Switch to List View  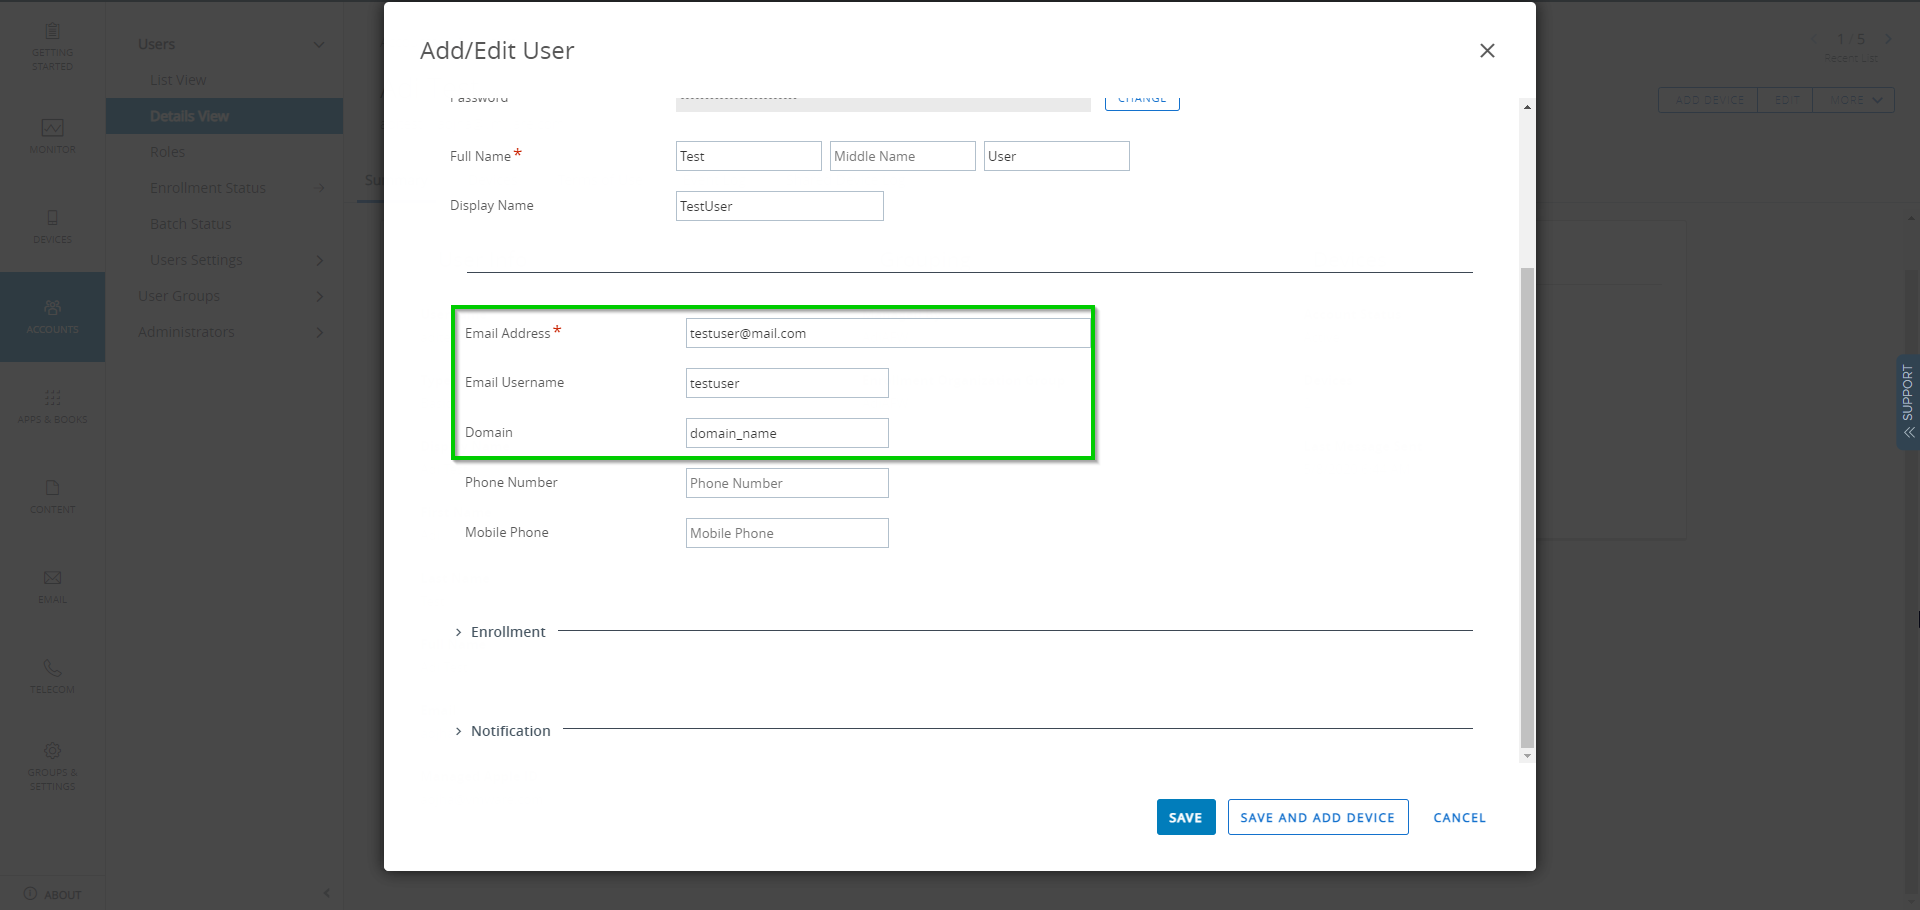(177, 80)
